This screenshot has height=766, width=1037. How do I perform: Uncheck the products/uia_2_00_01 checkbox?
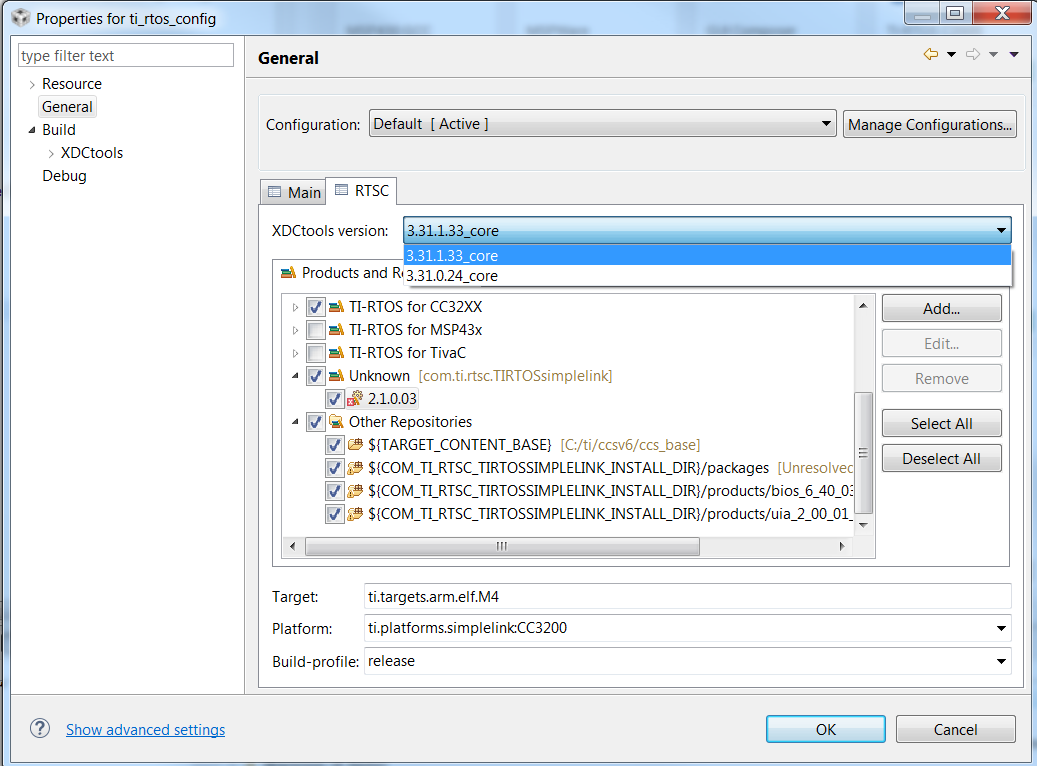334,514
